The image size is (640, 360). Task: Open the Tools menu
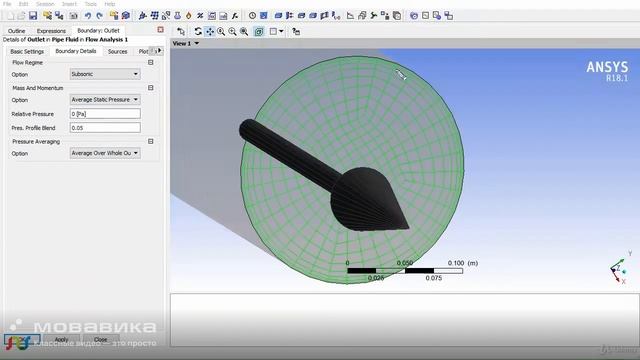coord(91,4)
